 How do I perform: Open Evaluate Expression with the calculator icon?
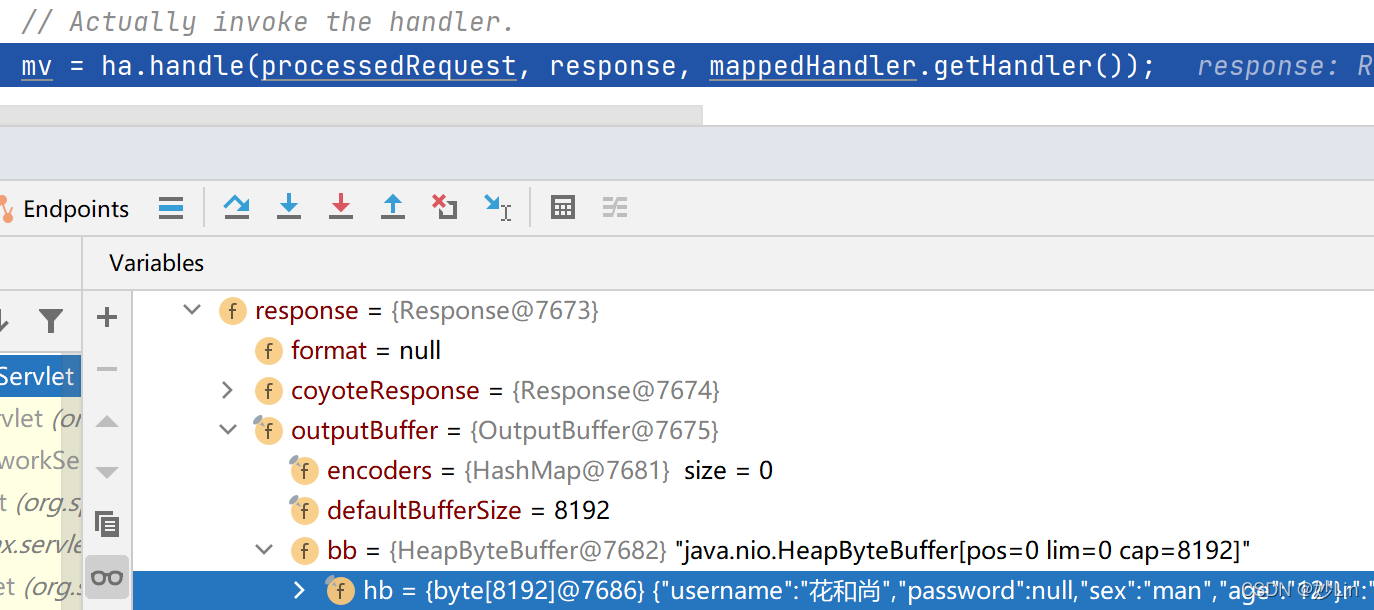coord(563,207)
